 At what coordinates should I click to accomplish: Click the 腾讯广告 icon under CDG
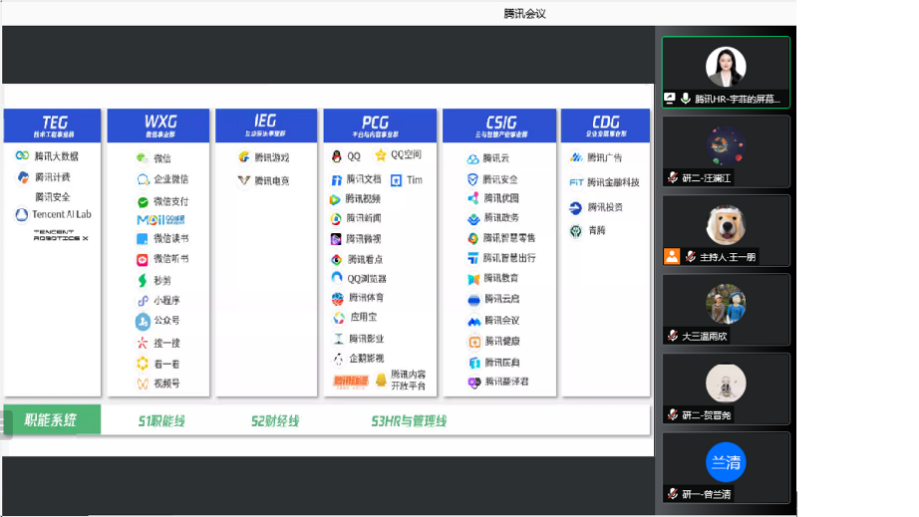click(576, 157)
